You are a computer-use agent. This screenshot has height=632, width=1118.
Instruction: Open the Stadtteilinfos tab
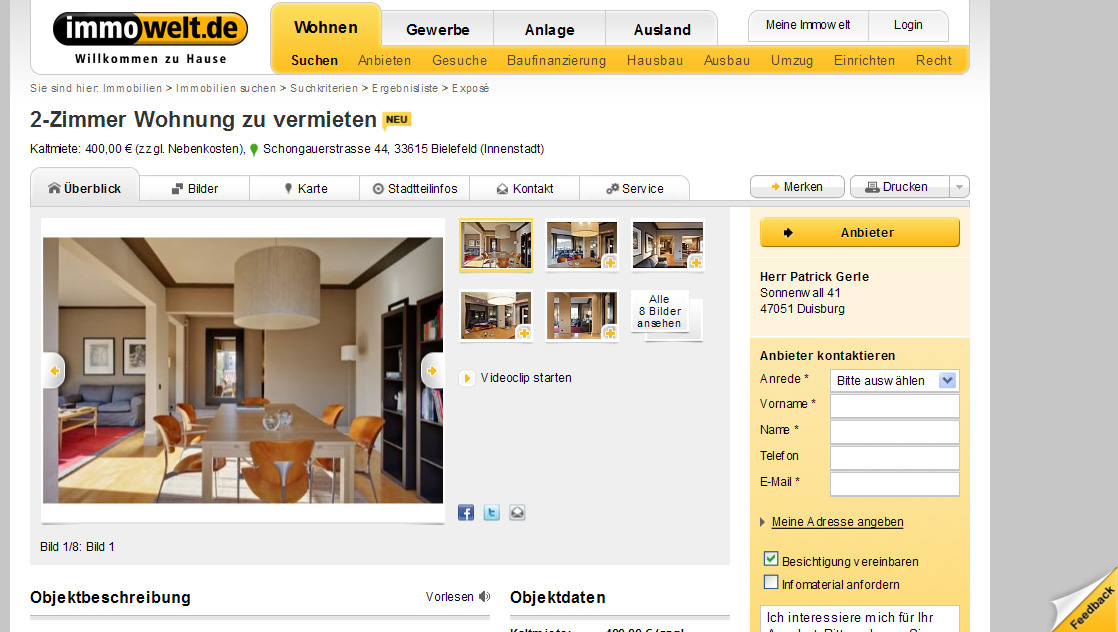pyautogui.click(x=415, y=188)
